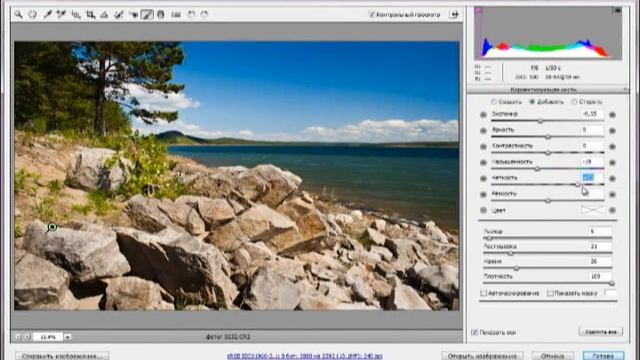Rotate image 90° clockwise
The image size is (640, 360).
pyautogui.click(x=204, y=15)
